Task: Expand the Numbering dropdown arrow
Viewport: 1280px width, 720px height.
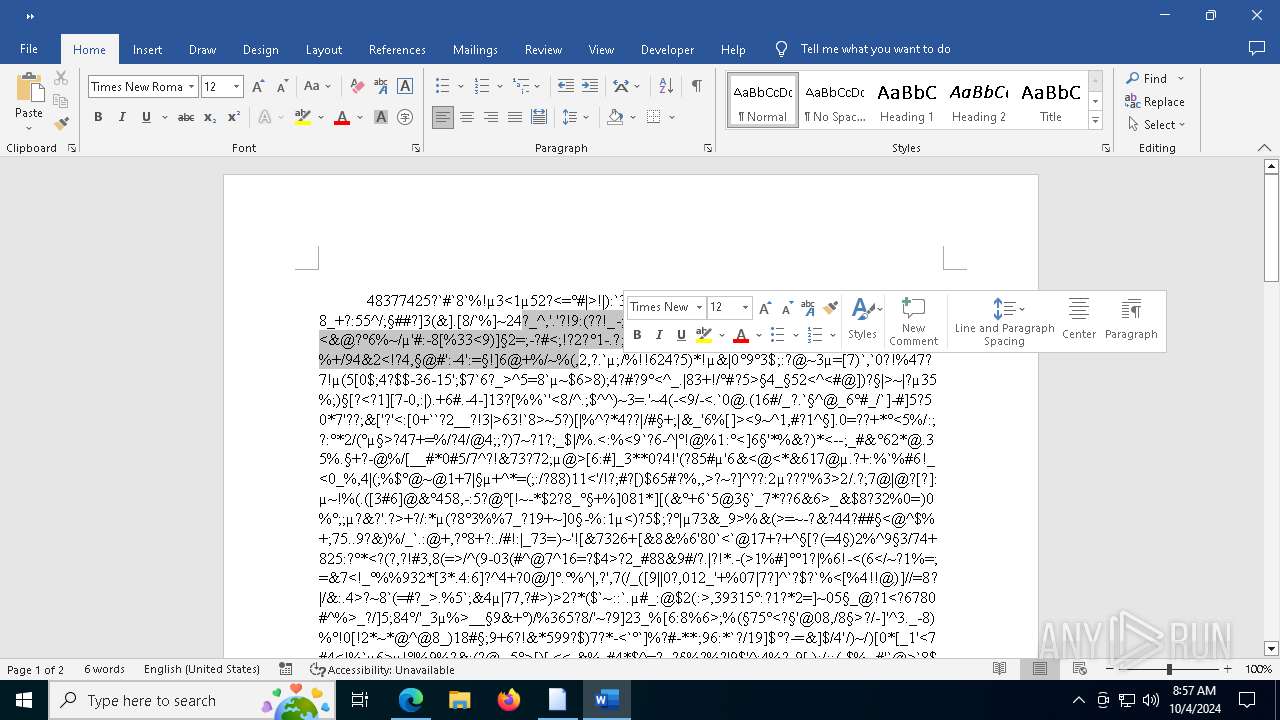Action: pos(499,87)
